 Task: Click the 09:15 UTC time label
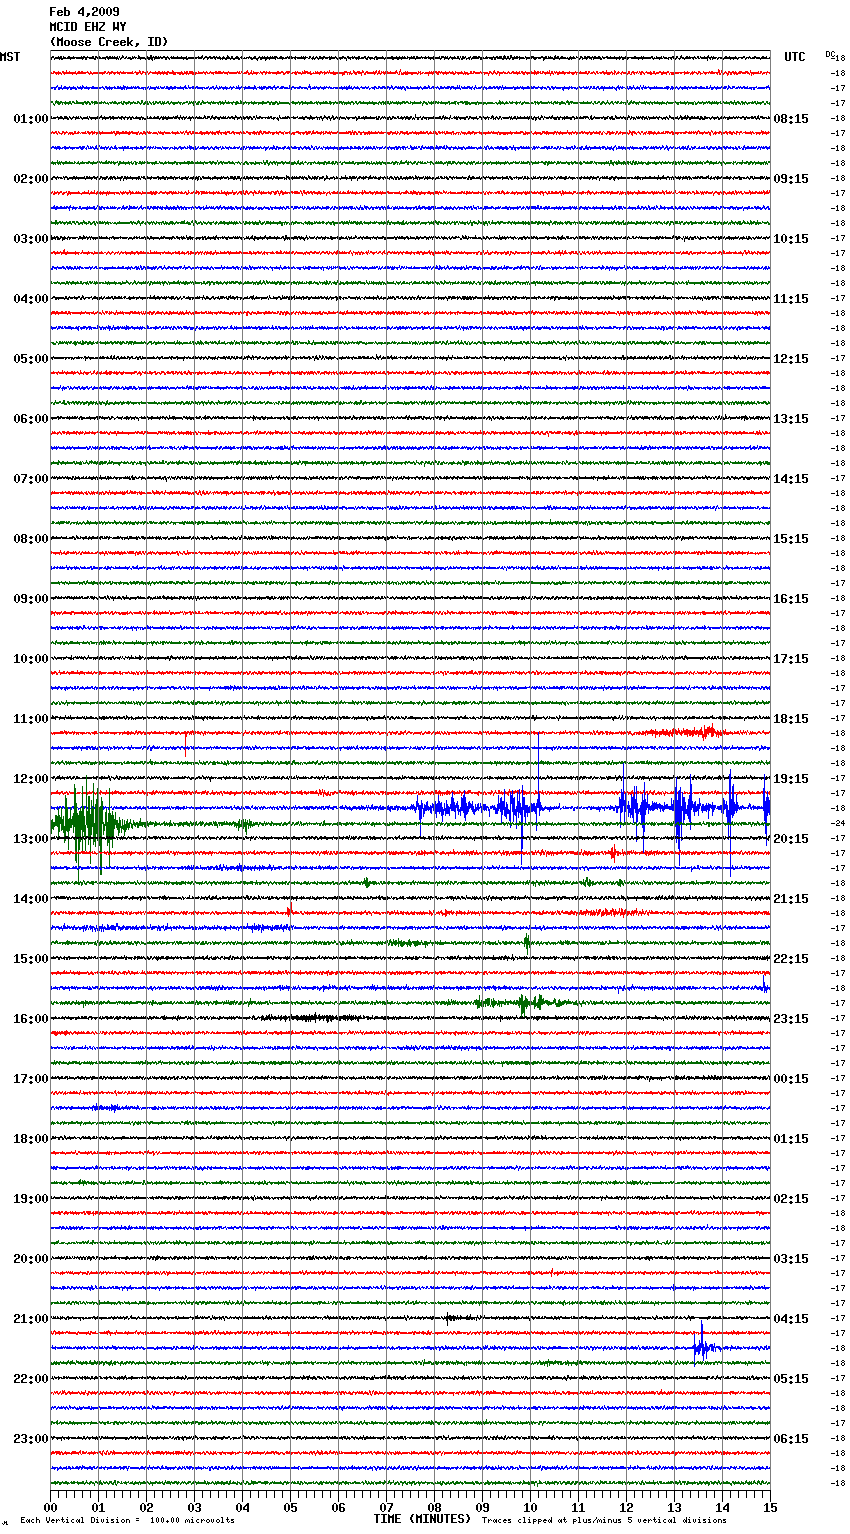tap(791, 179)
